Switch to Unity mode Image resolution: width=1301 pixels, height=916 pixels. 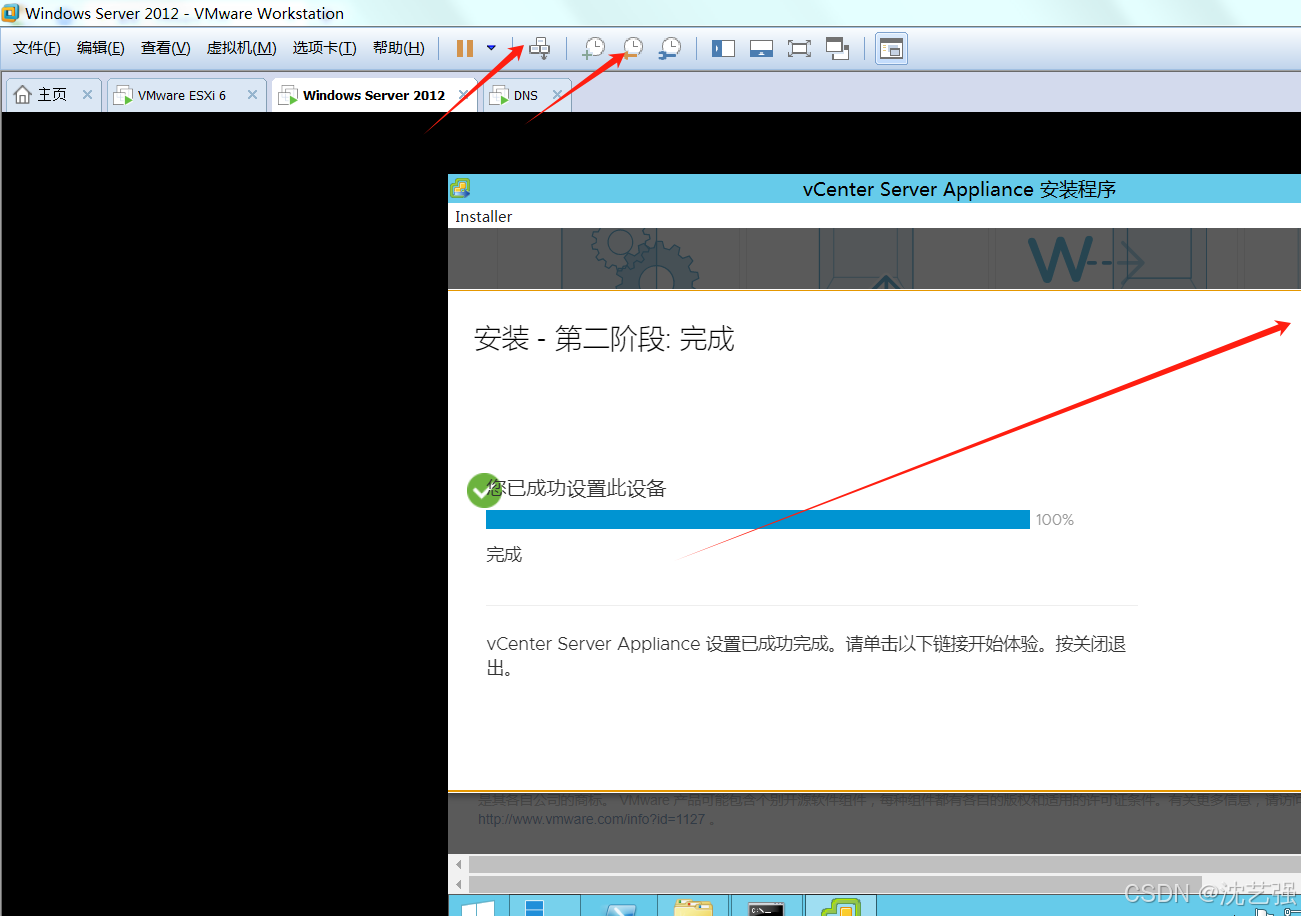pos(837,48)
